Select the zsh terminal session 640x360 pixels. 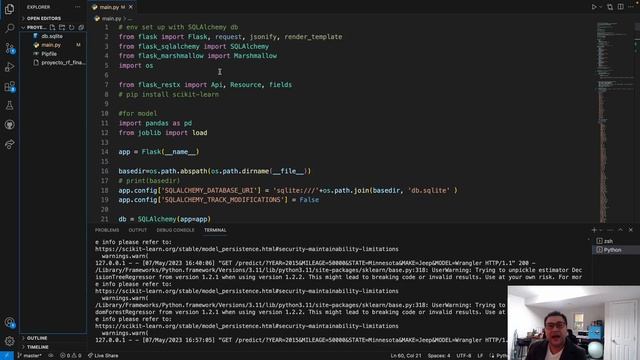tap(608, 241)
